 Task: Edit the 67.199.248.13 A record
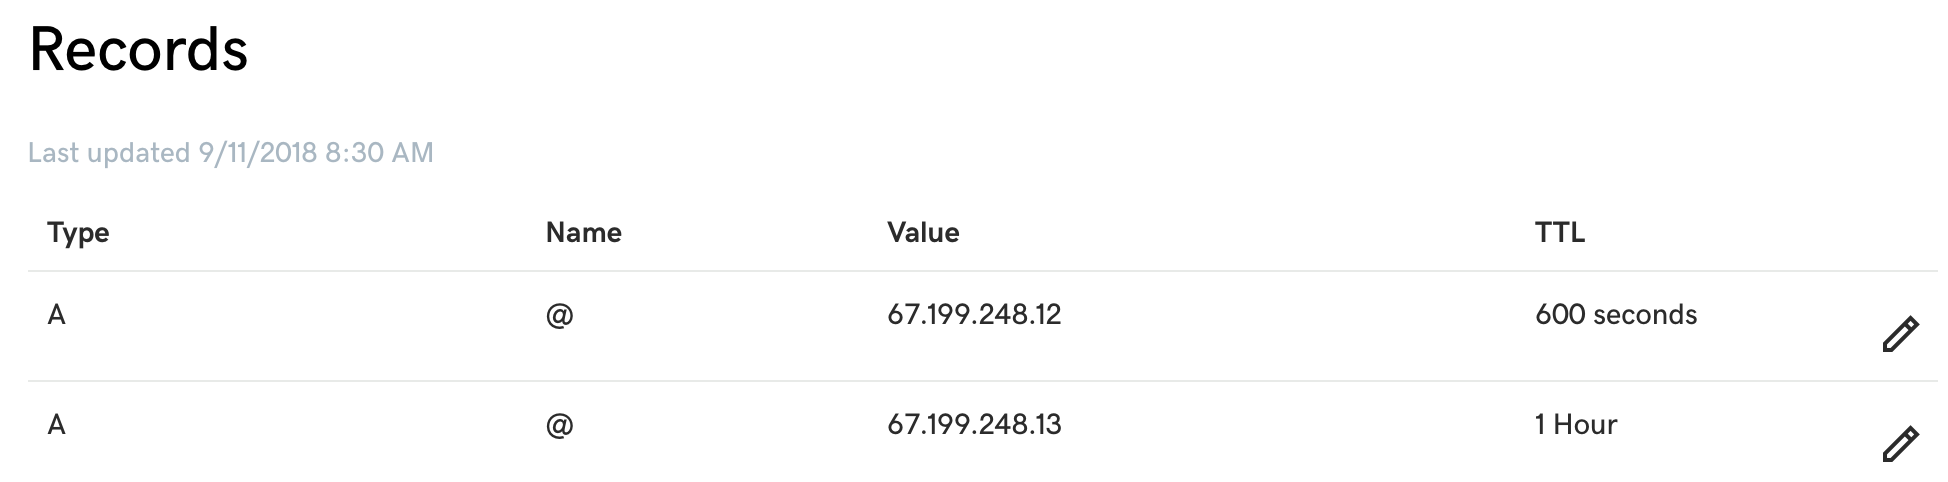[x=1900, y=444]
